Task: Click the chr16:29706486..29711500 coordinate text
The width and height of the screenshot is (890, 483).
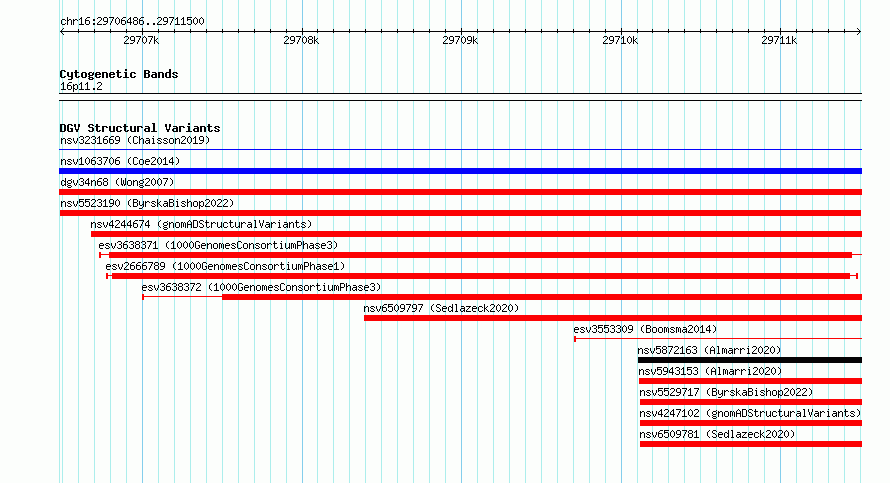Action: tap(132, 21)
